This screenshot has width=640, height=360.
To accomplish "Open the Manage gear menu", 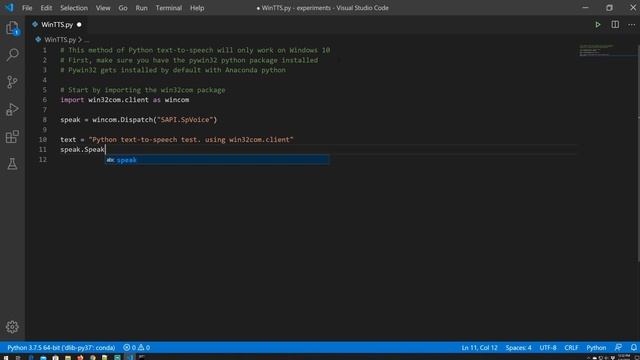I will 12,327.
